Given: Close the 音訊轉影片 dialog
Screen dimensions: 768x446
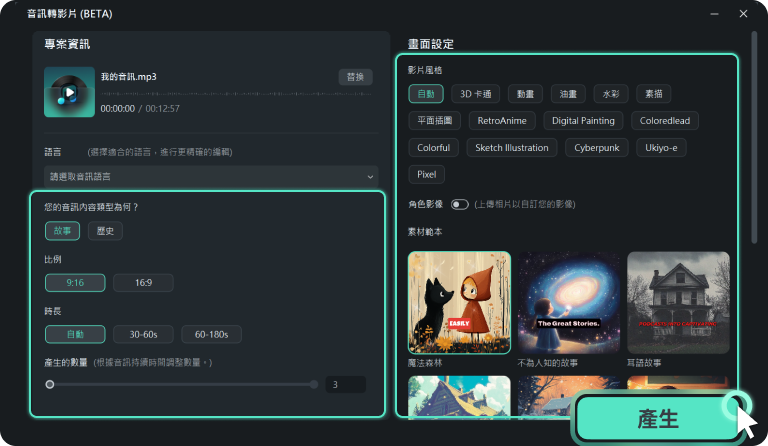Looking at the screenshot, I should click(x=744, y=14).
